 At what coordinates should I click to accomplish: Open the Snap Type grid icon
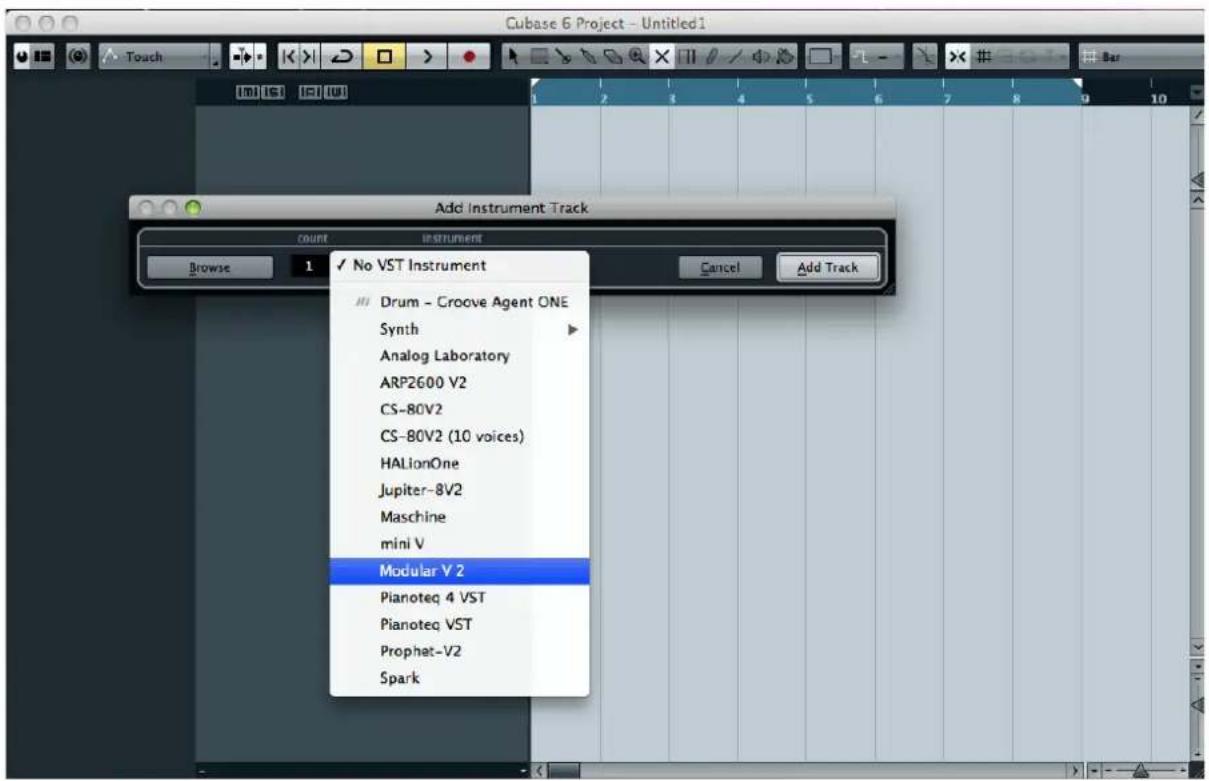pos(983,56)
